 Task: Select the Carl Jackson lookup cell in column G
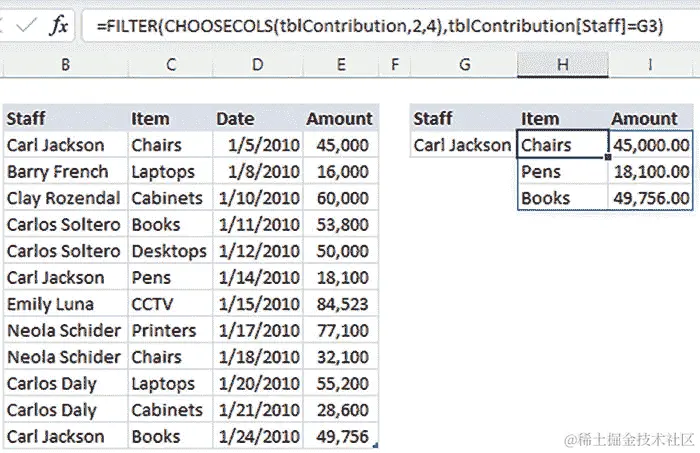coord(463,145)
